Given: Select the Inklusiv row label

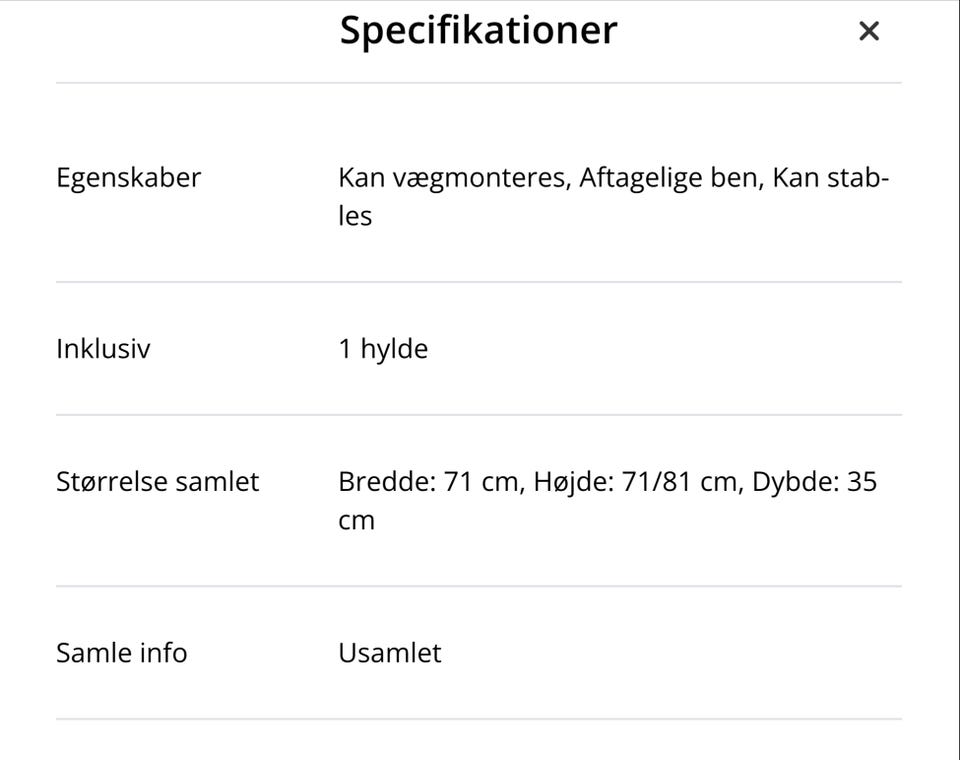Looking at the screenshot, I should 103,349.
